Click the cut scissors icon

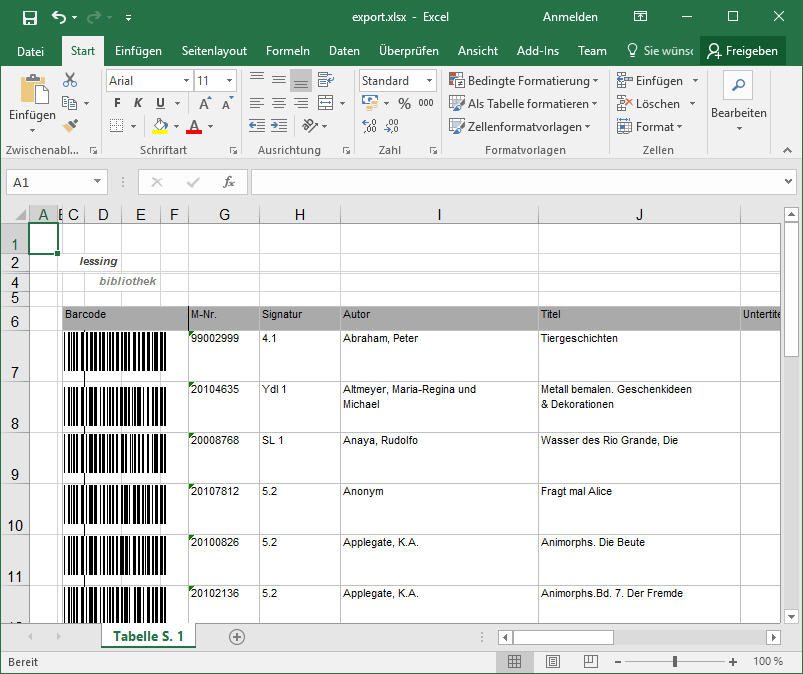[x=70, y=80]
